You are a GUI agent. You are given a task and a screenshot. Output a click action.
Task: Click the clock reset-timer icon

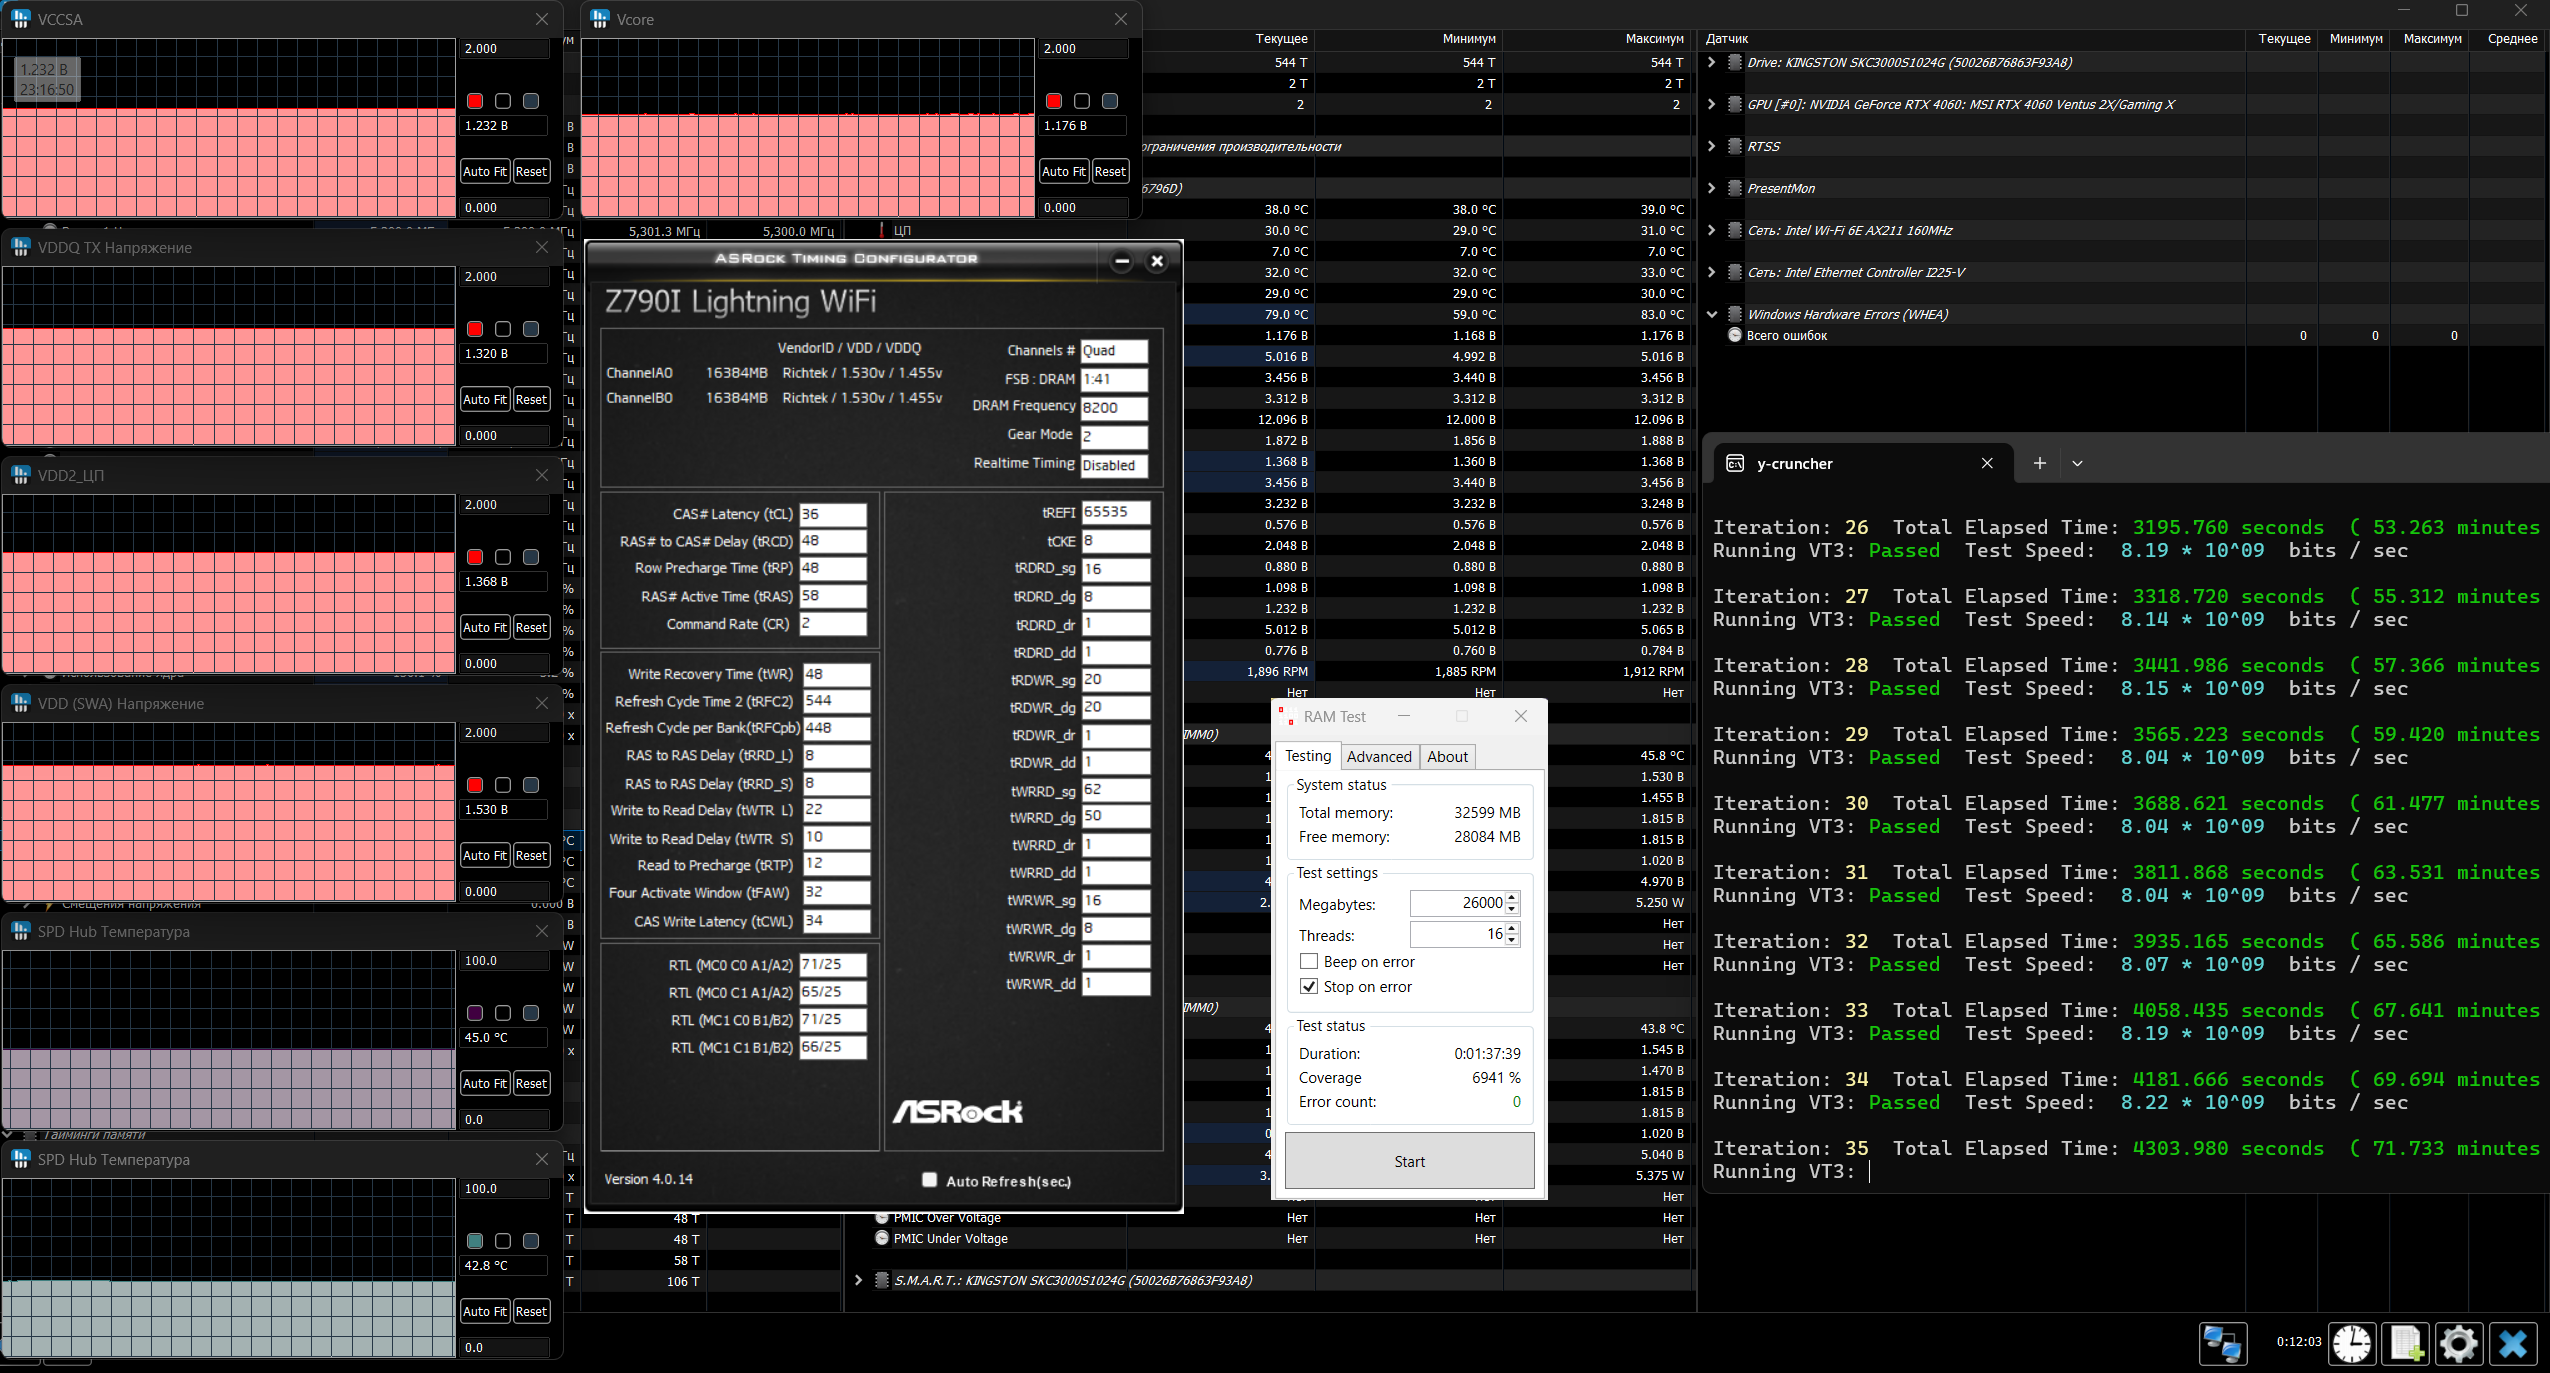[2351, 1343]
